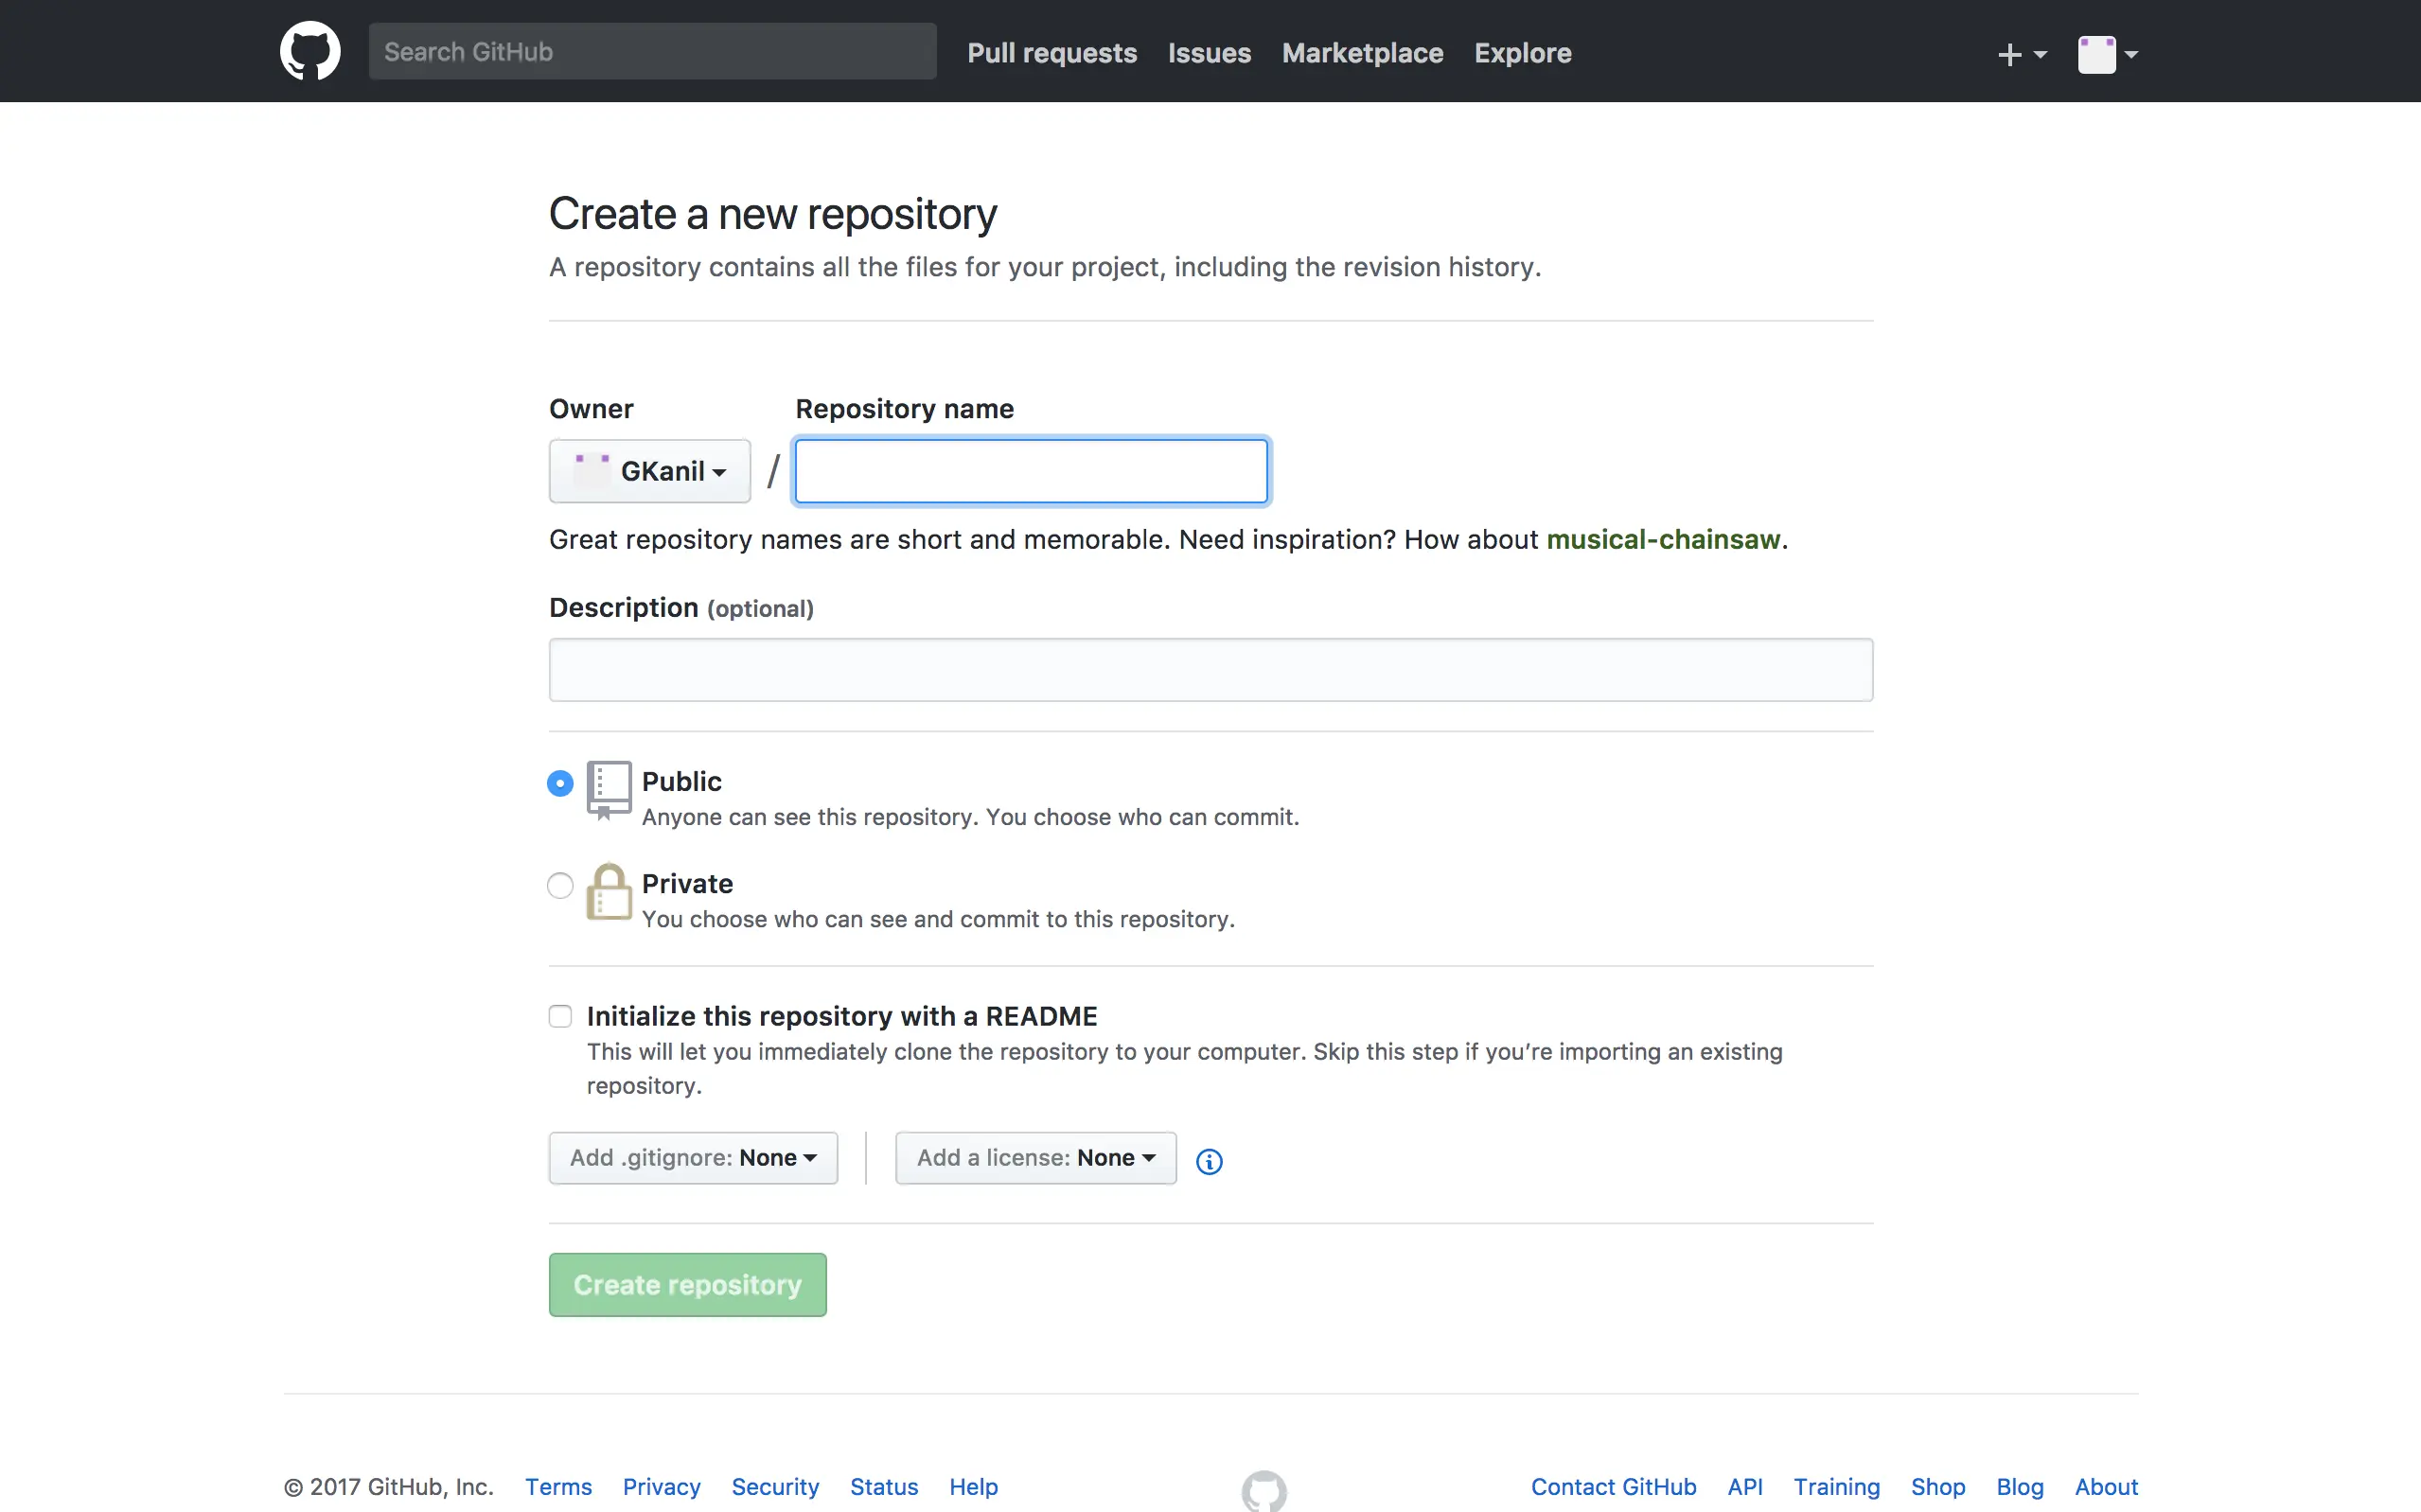Open Marketplace from the top navigation
2421x1512 pixels.
pos(1362,53)
